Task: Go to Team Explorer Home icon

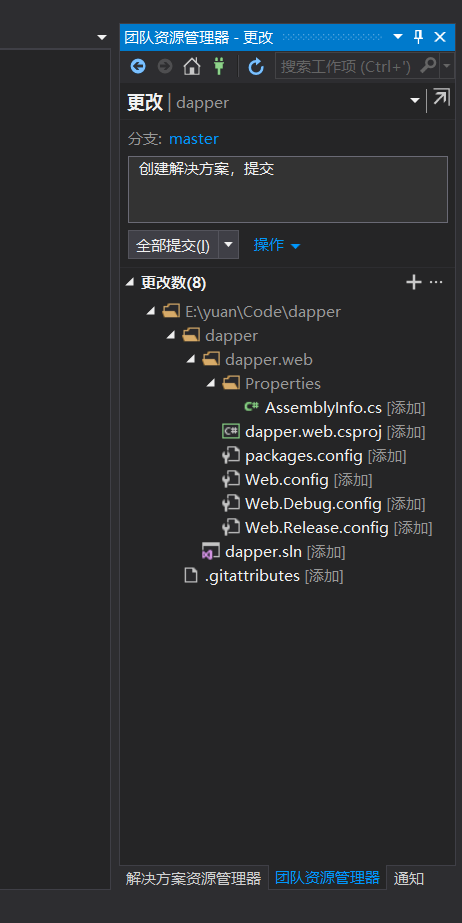Action: click(x=192, y=67)
